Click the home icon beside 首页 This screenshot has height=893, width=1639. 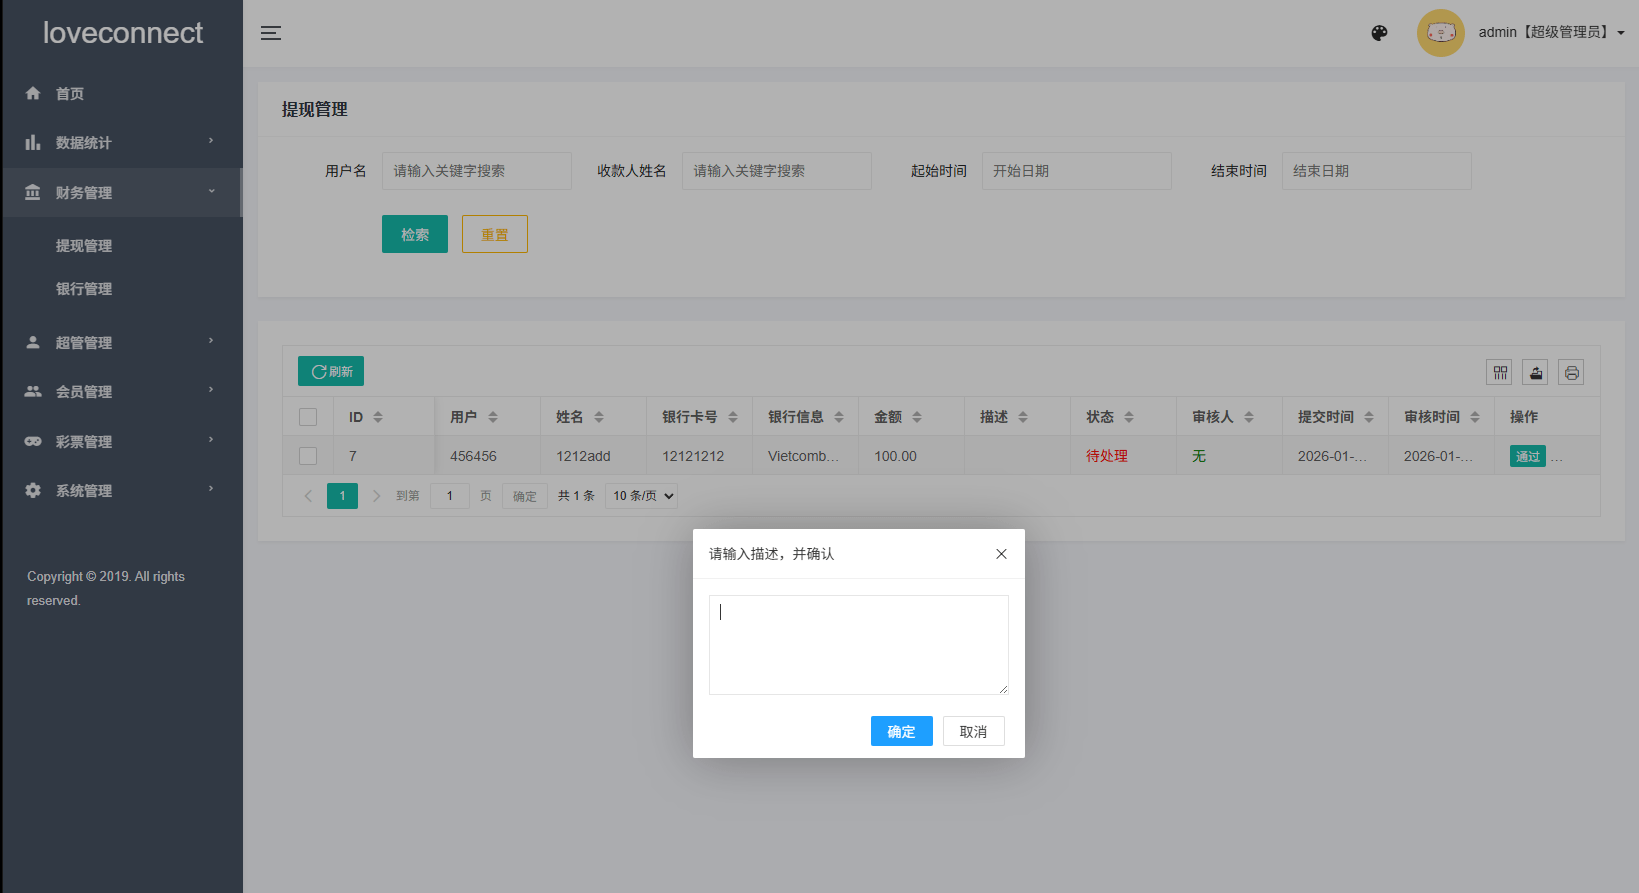(x=33, y=94)
